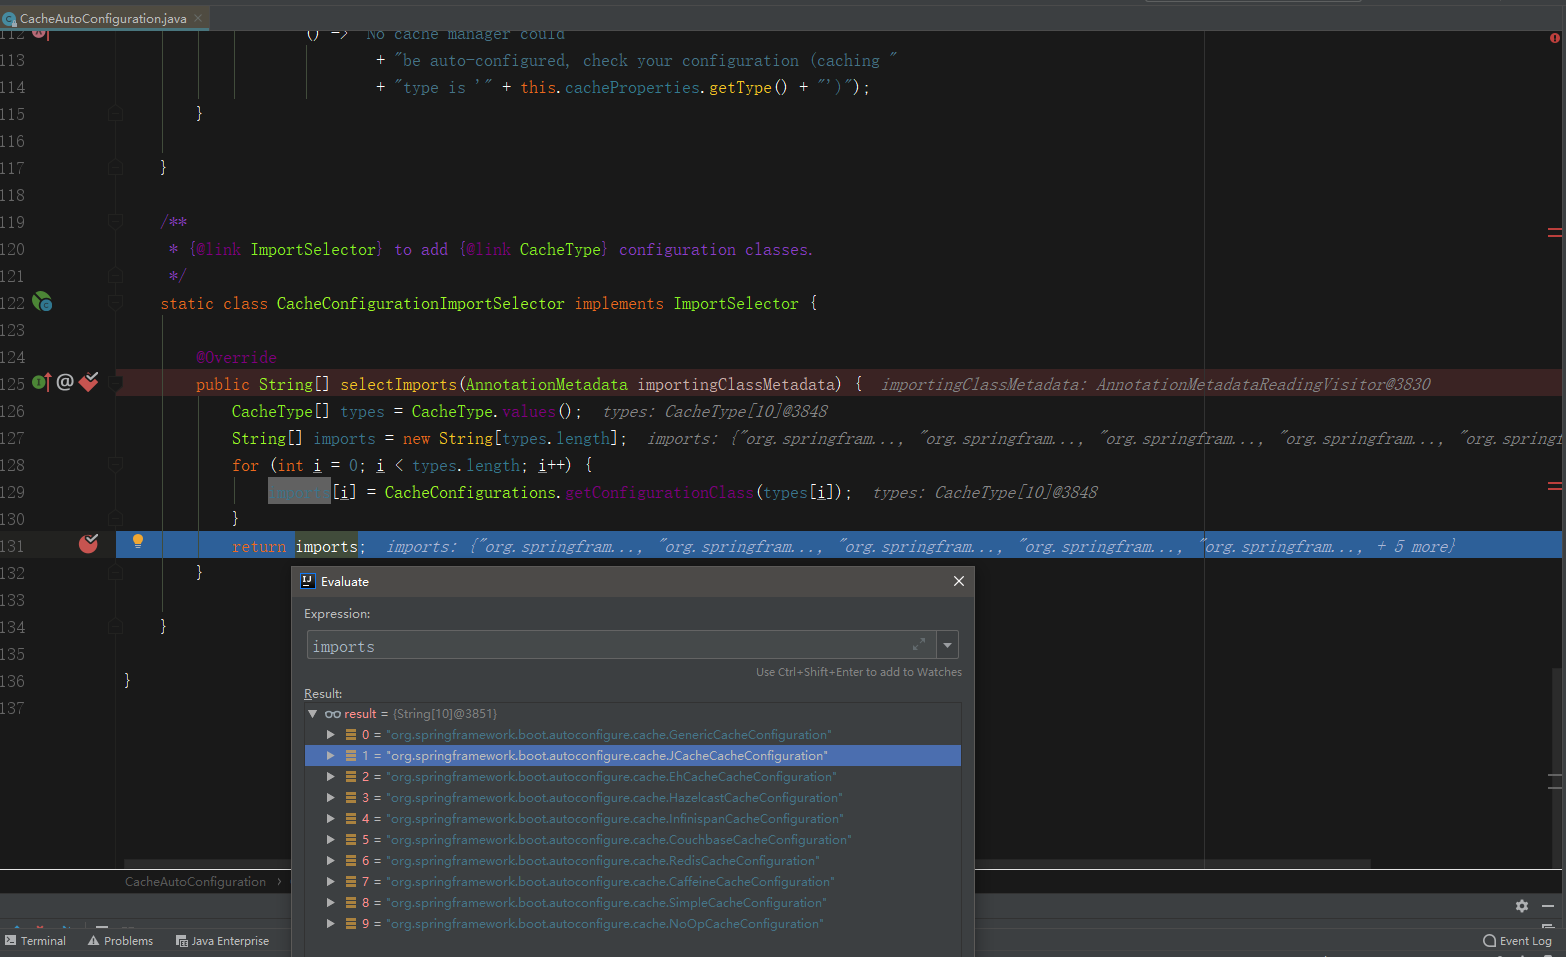Expand result item 3 HazelcastCacheConfiguration
Image resolution: width=1566 pixels, height=957 pixels.
point(330,798)
